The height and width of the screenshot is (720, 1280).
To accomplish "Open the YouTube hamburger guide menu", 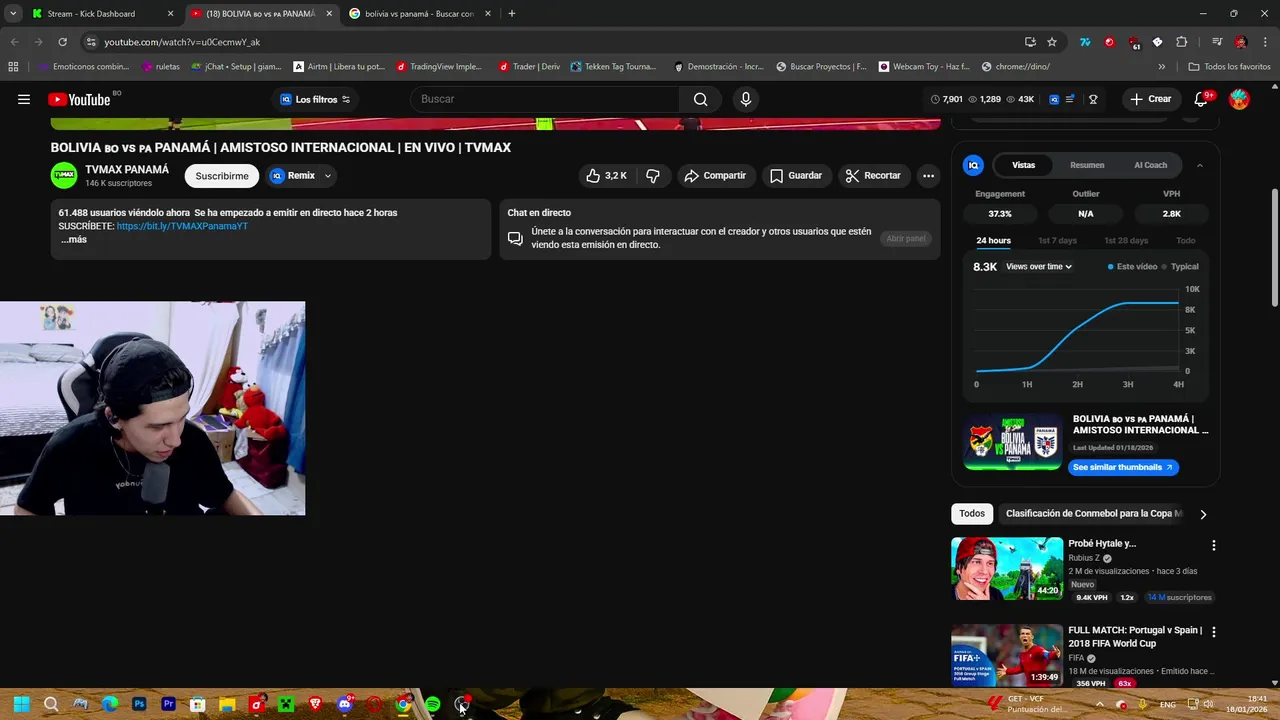I will coord(24,99).
